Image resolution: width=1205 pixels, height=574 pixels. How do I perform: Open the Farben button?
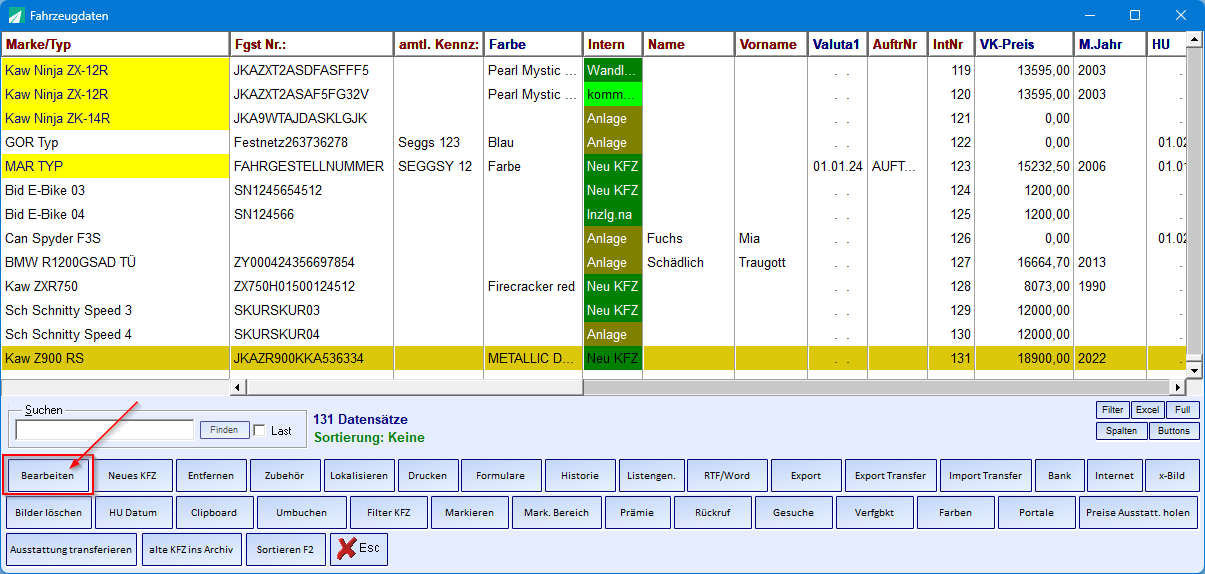tap(954, 513)
